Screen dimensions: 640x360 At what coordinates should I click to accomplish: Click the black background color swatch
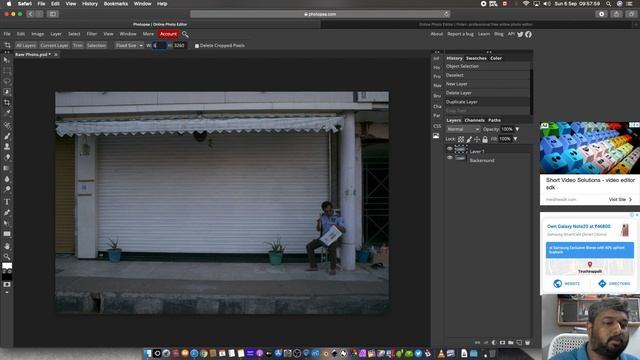[7, 276]
